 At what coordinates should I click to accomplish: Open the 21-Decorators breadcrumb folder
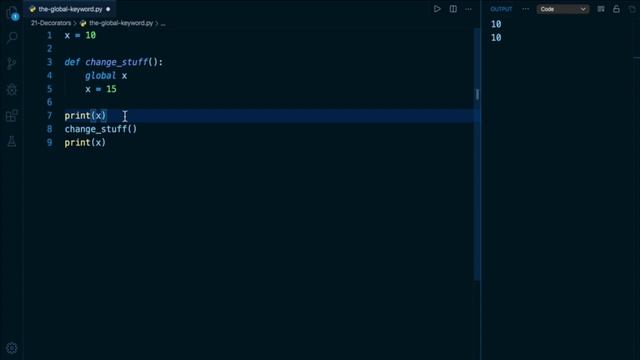tap(51, 23)
